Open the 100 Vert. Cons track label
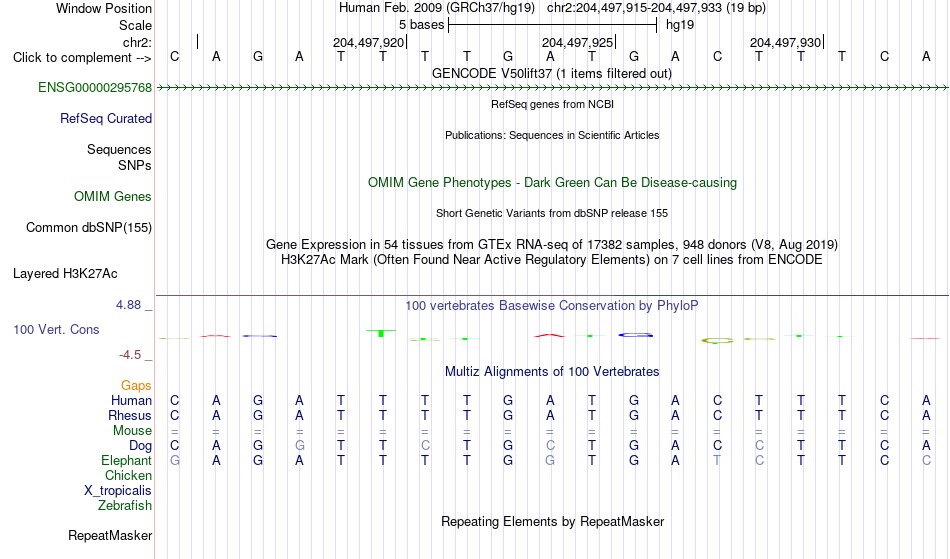 point(56,329)
